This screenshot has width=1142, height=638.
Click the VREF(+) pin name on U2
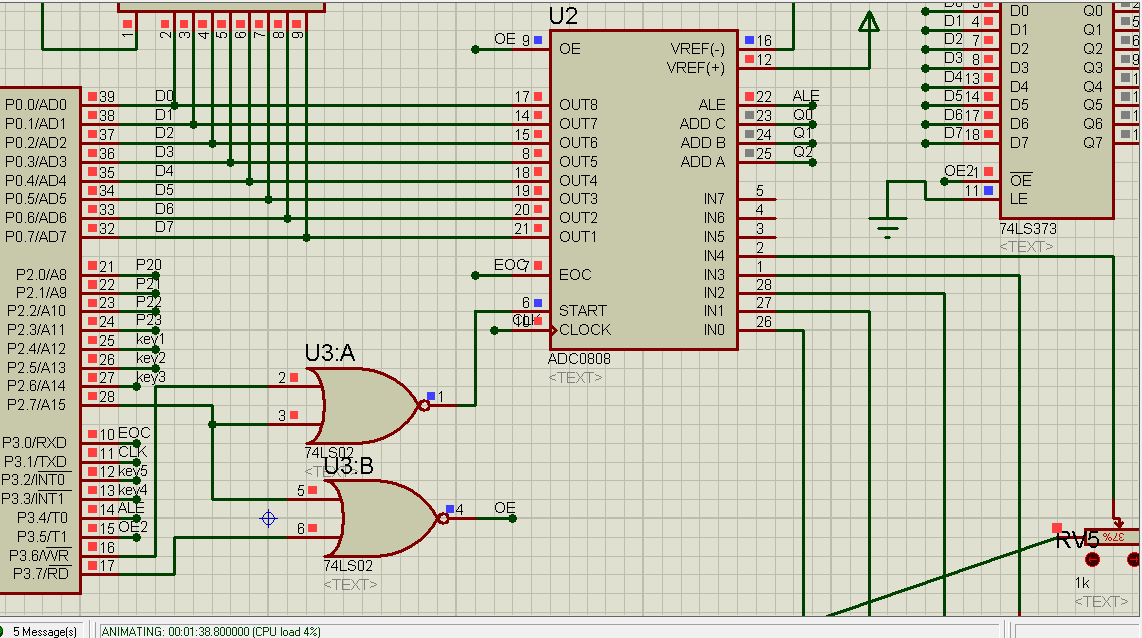click(x=696, y=68)
